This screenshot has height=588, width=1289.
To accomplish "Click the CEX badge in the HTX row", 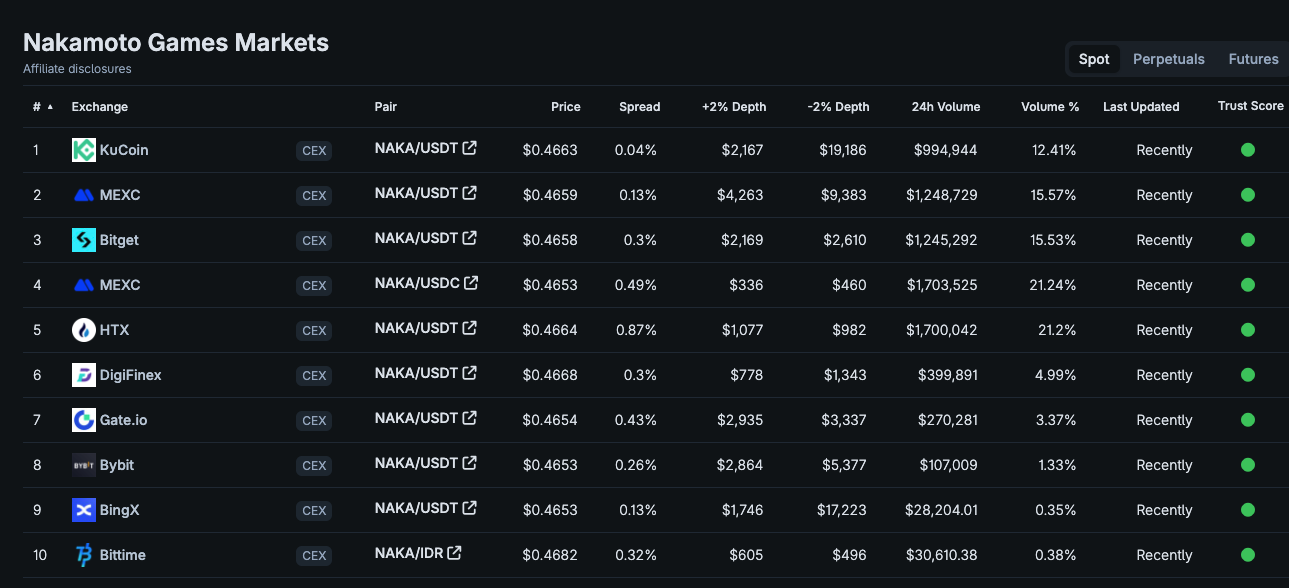I will tap(314, 331).
